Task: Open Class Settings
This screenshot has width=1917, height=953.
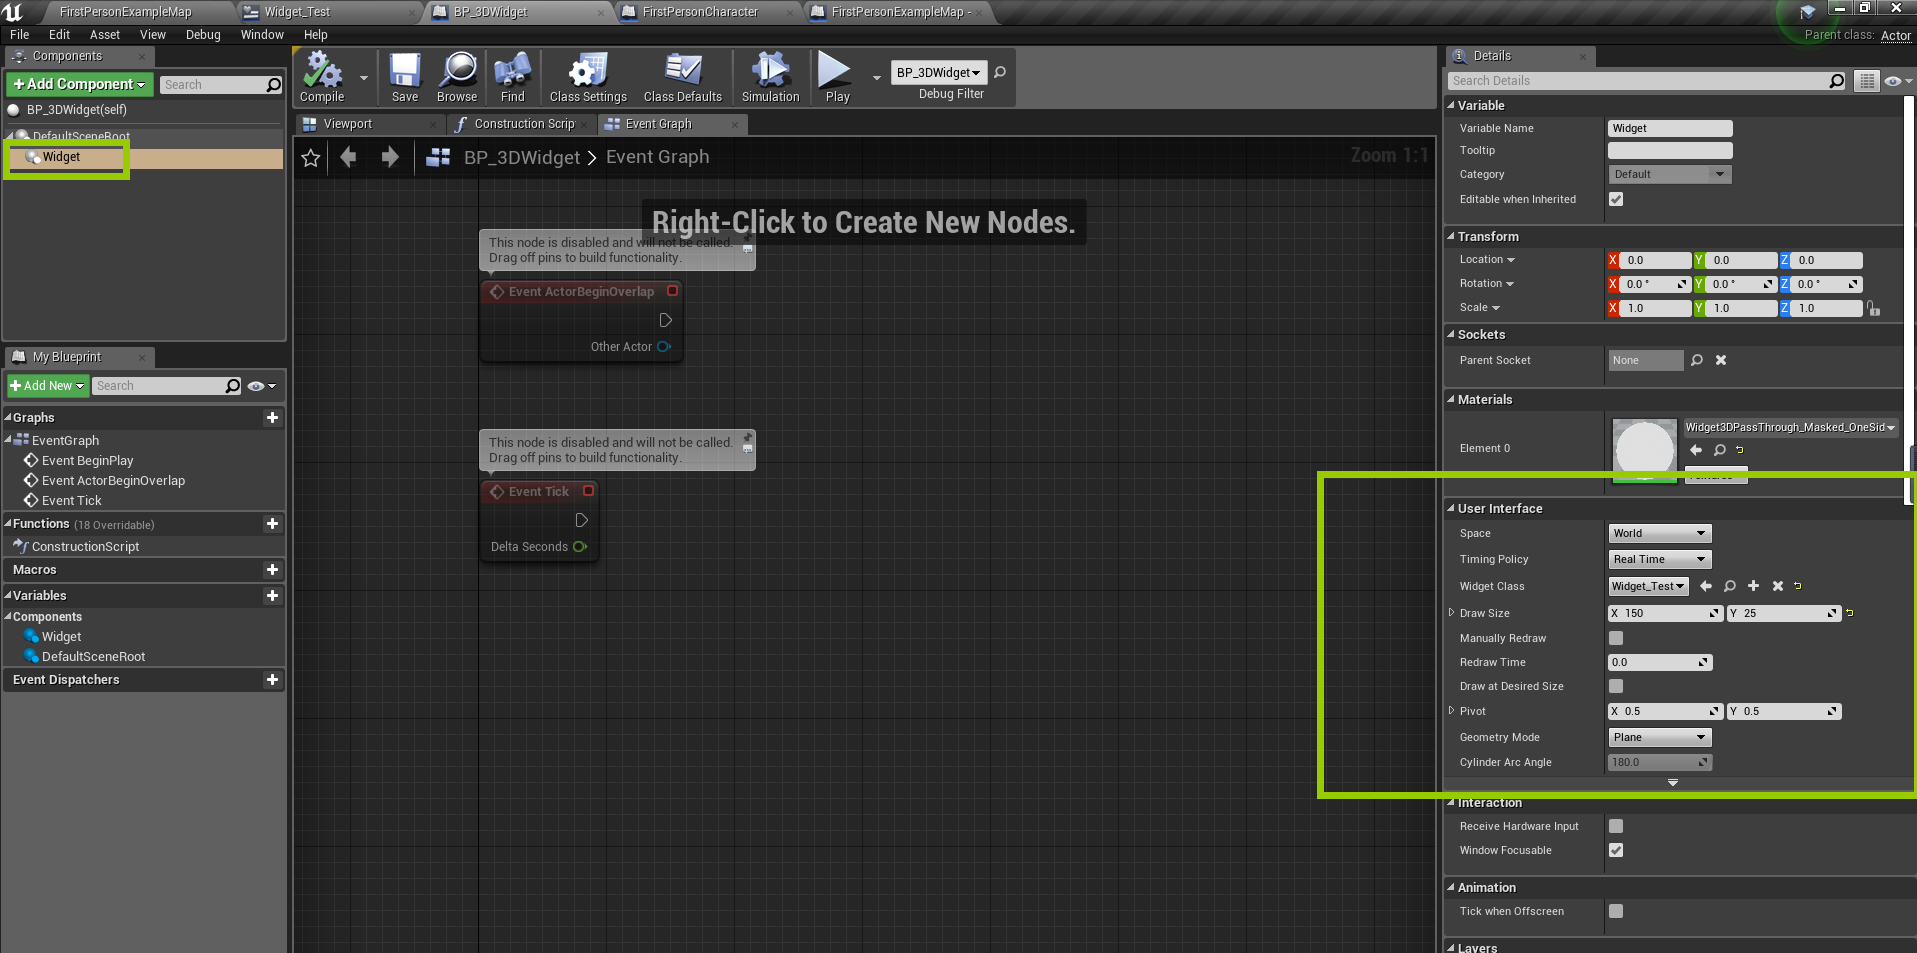Action: (586, 76)
